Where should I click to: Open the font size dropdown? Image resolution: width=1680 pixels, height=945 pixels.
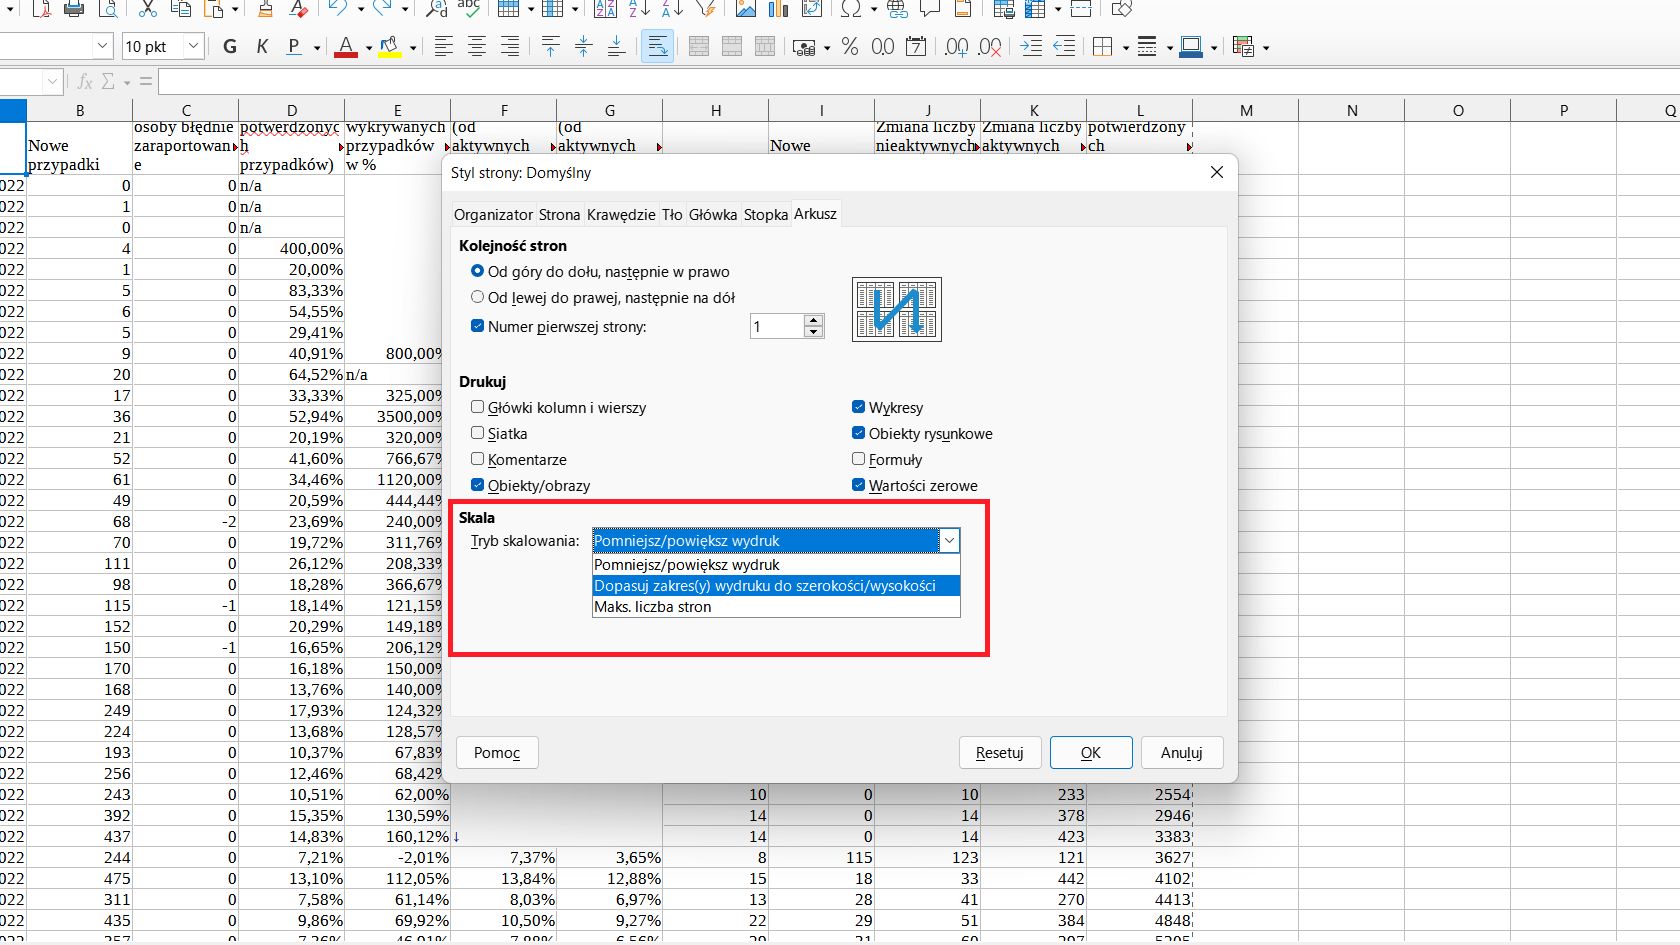click(x=194, y=47)
